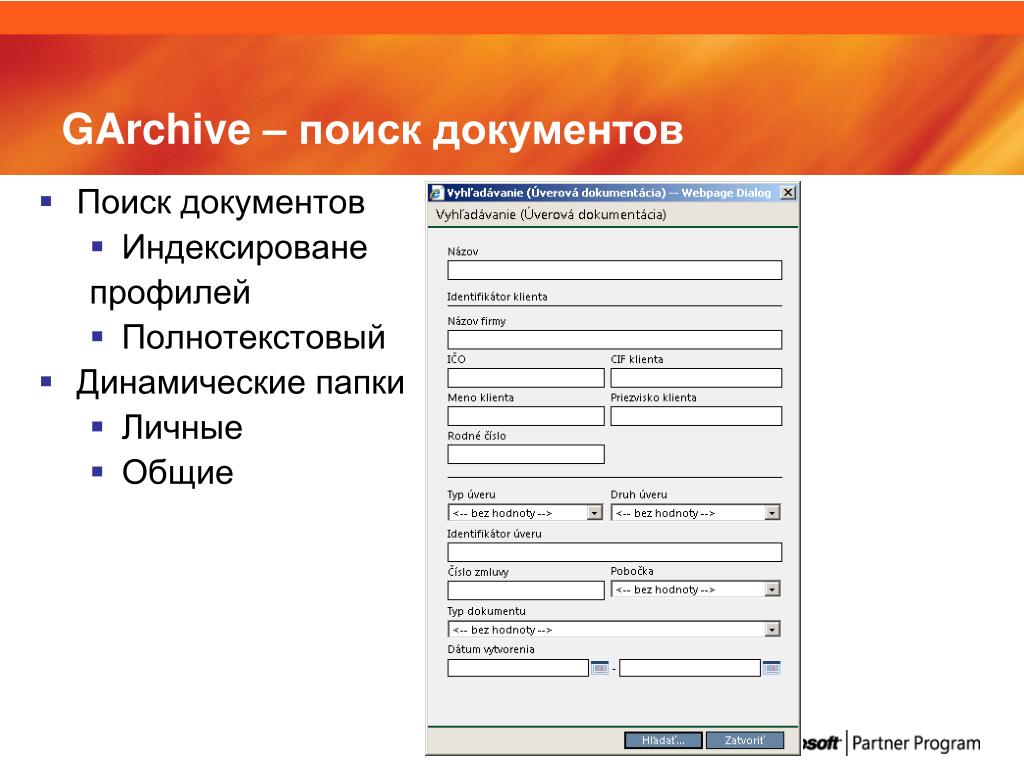Select the IČO text field
The height and width of the screenshot is (768, 1024).
coord(526,377)
